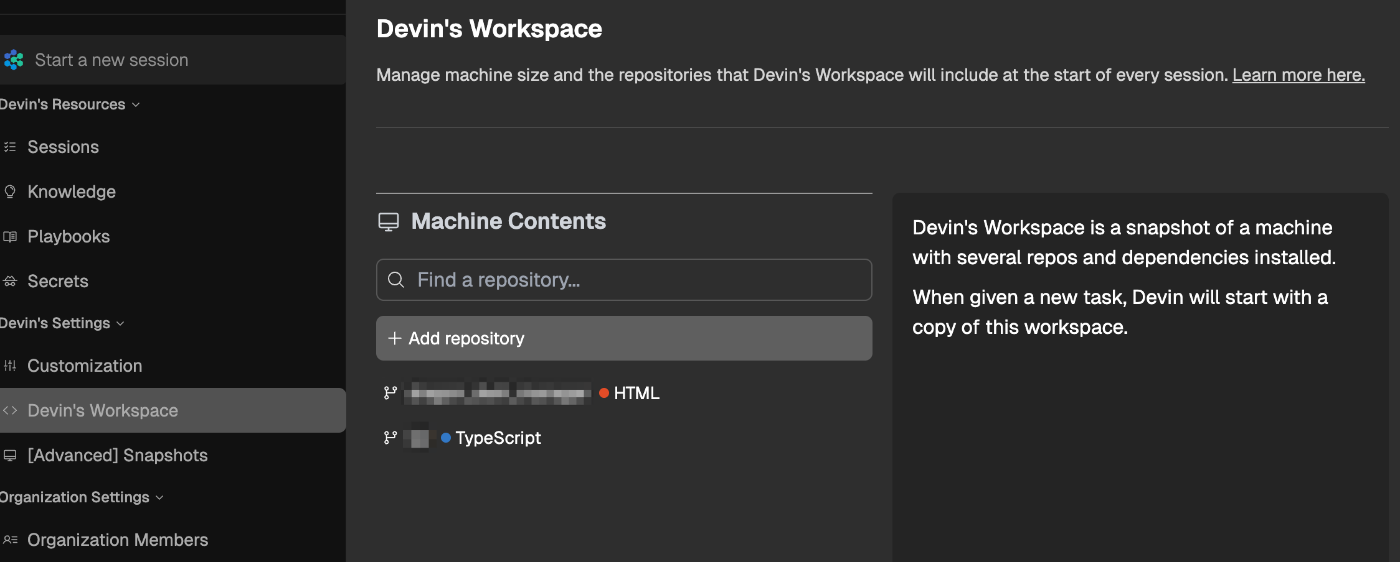Open the Devin's Workspace menu item

[x=102, y=411]
